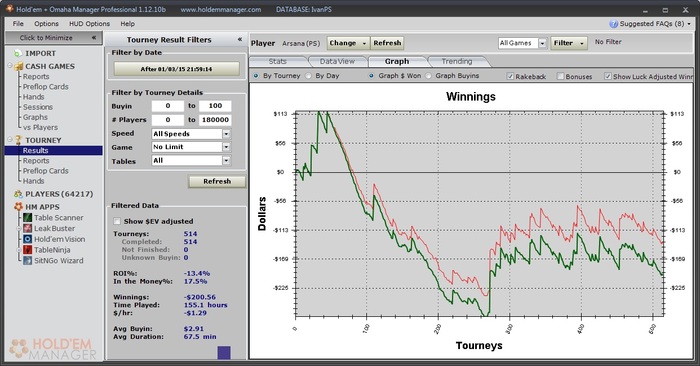Enable Show $EV adjusted checkbox
Viewport: 700px width, 366px height.
117,221
